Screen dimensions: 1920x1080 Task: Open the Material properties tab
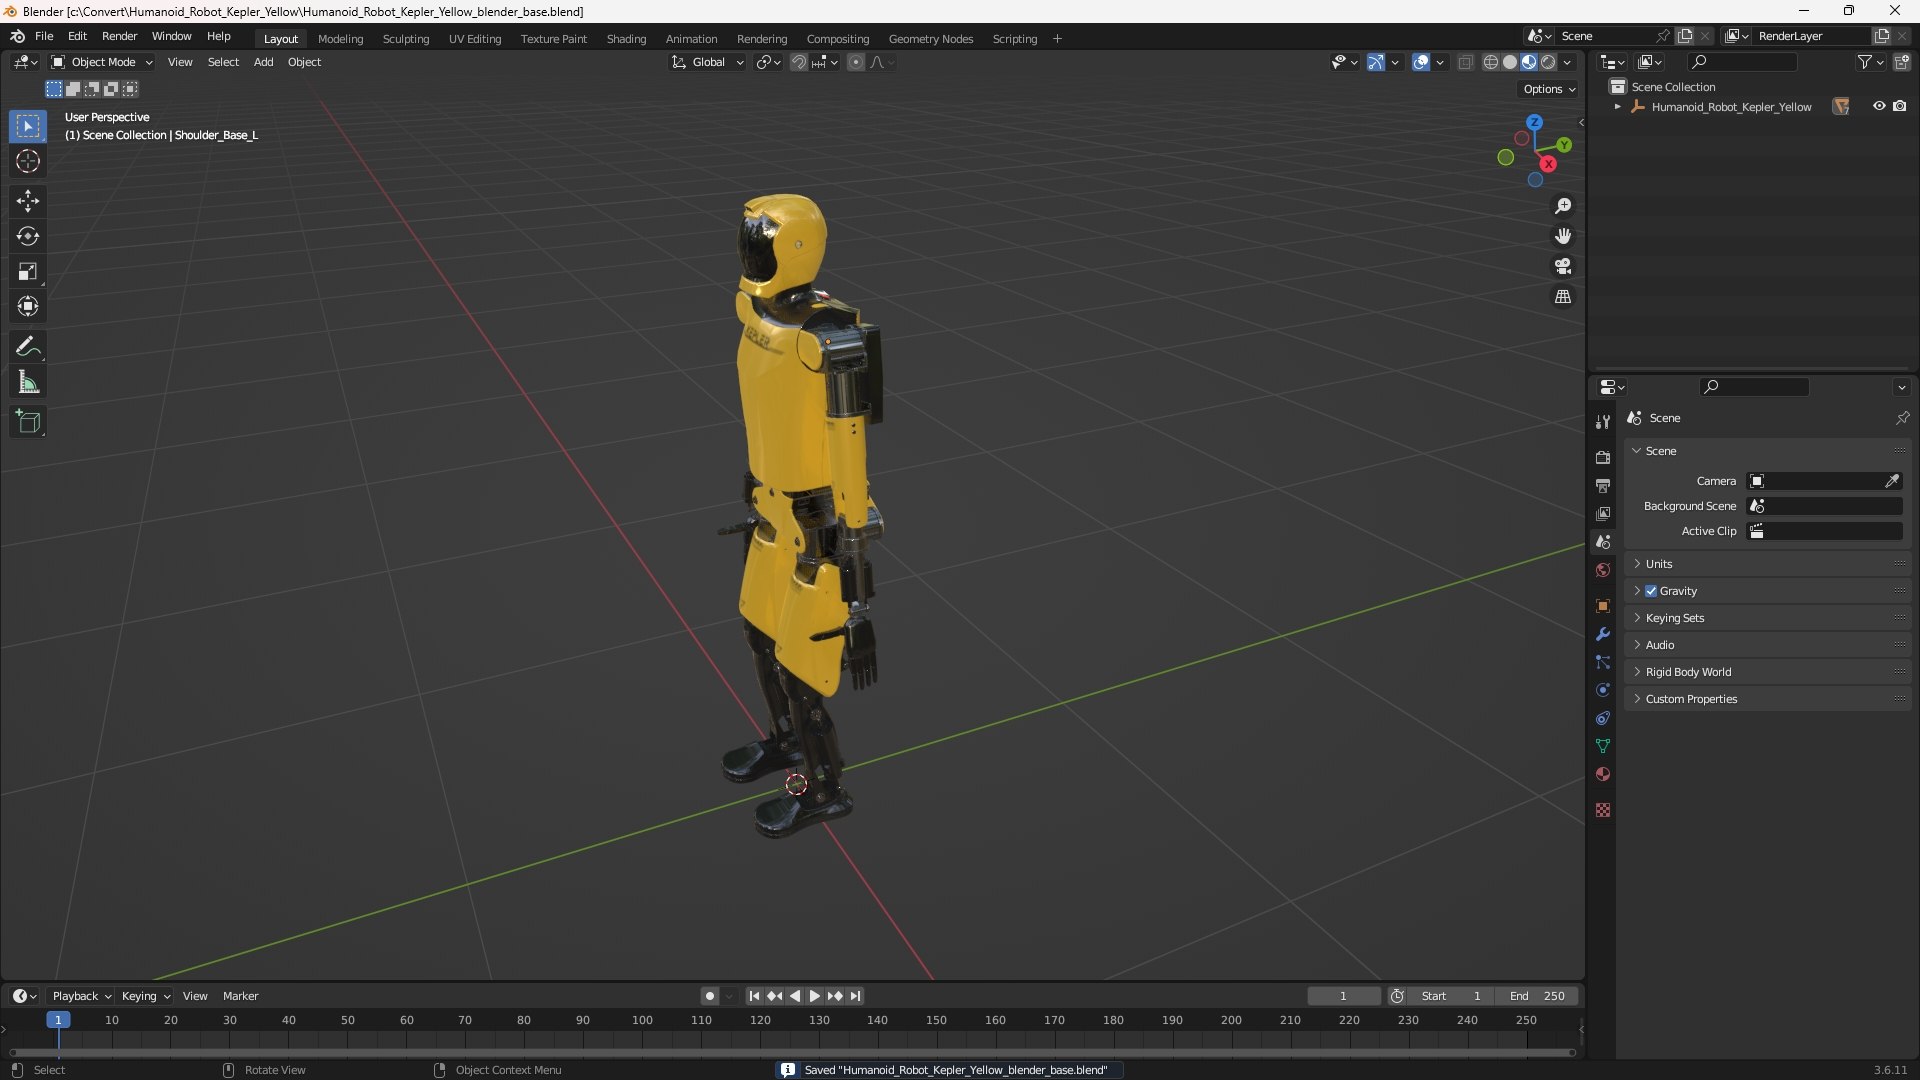[x=1603, y=774]
